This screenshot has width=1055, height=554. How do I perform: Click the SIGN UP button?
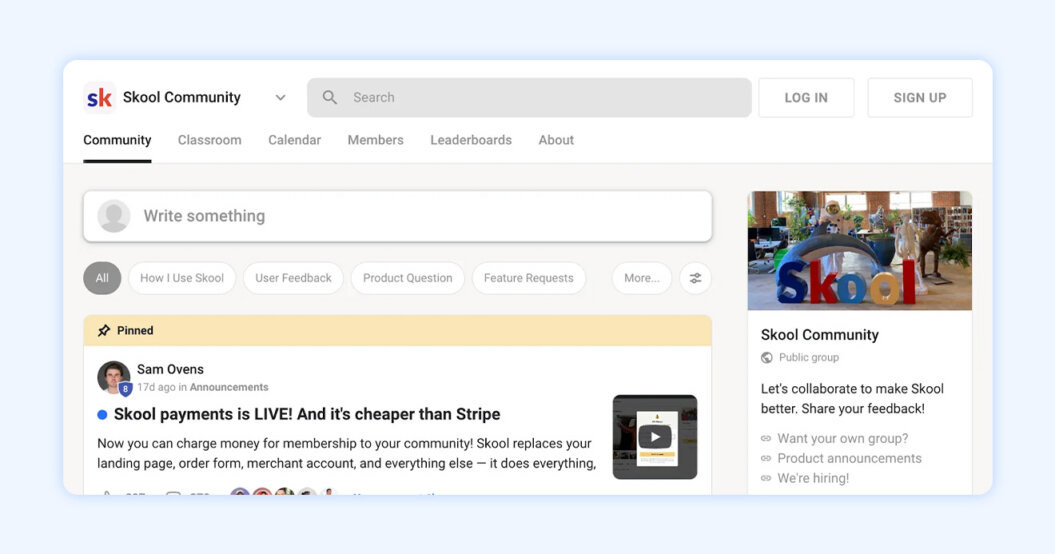920,98
